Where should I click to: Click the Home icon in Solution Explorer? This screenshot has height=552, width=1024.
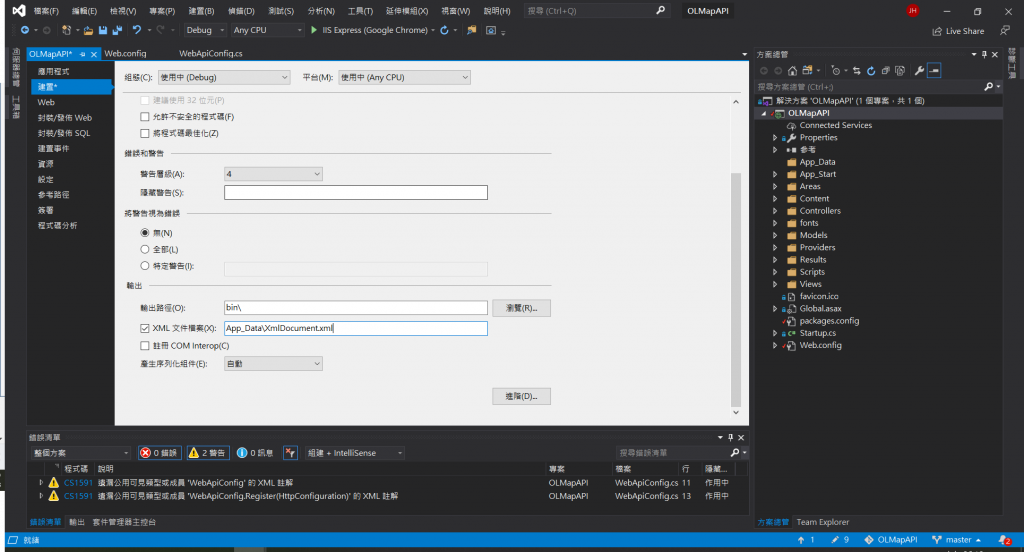tap(792, 71)
